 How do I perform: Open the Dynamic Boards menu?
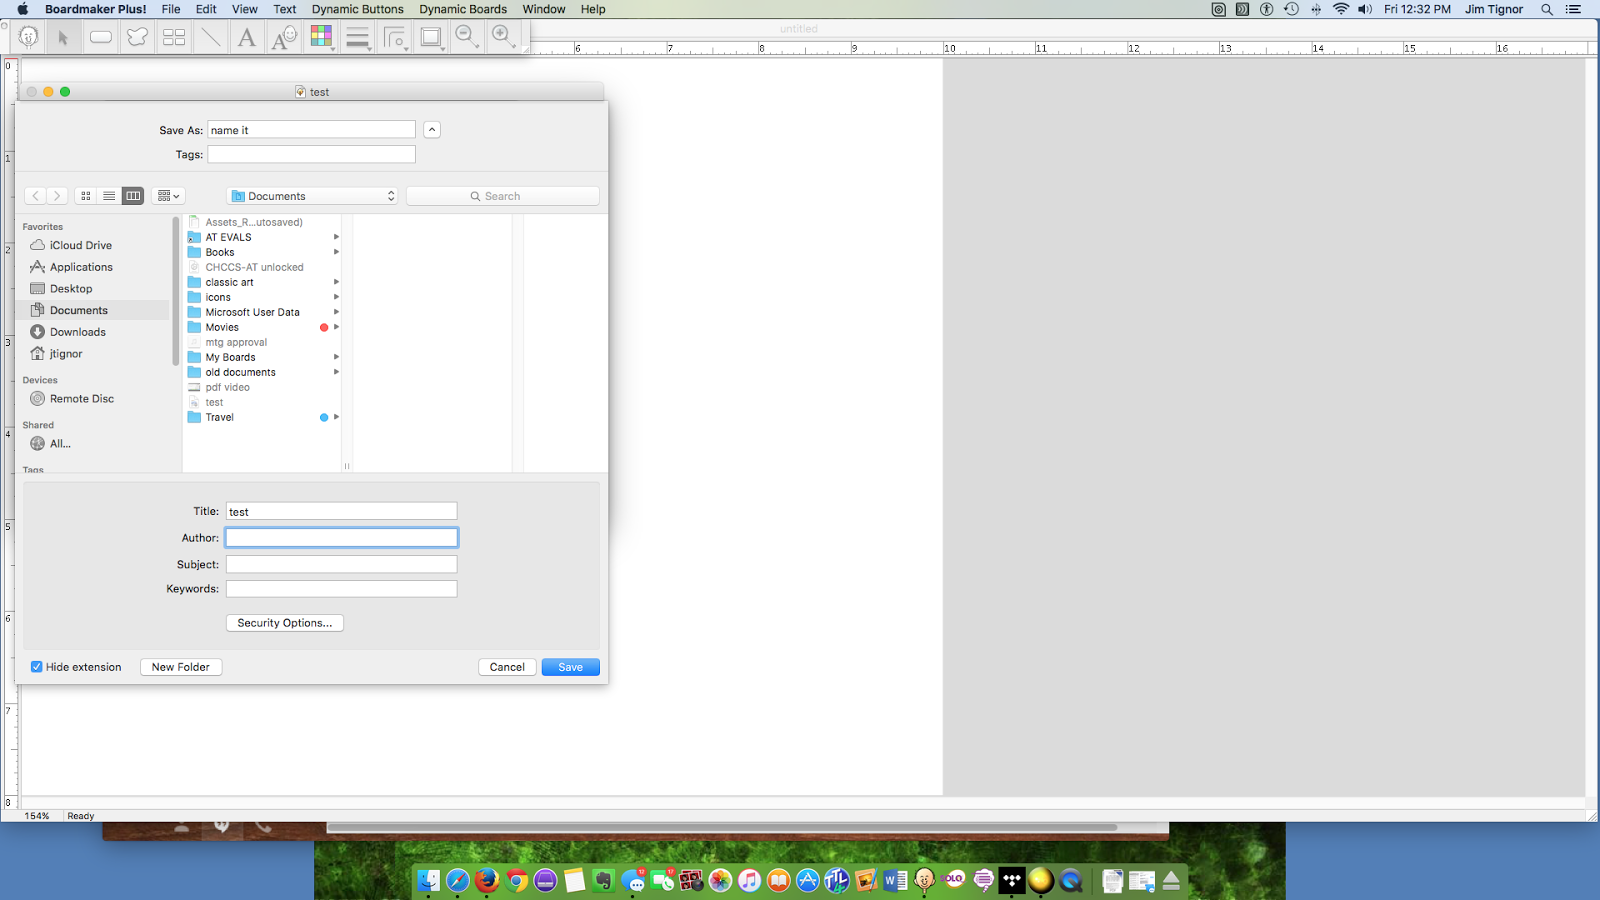tap(462, 9)
